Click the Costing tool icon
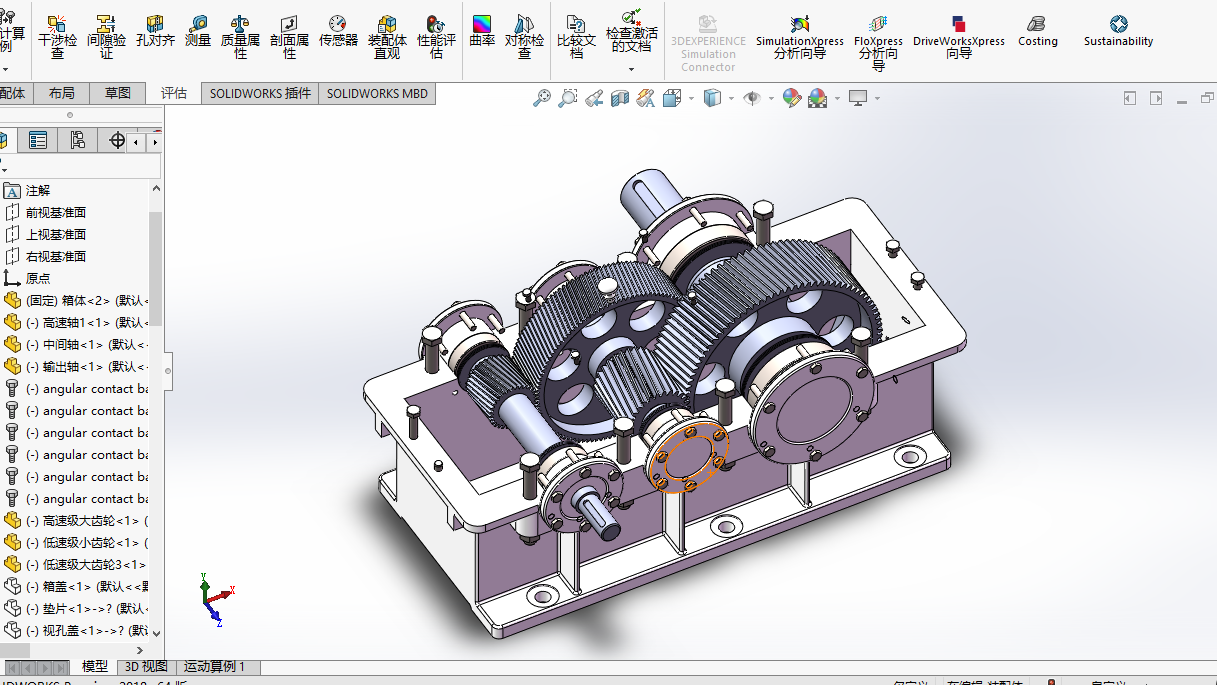The width and height of the screenshot is (1217, 685). point(1037,31)
